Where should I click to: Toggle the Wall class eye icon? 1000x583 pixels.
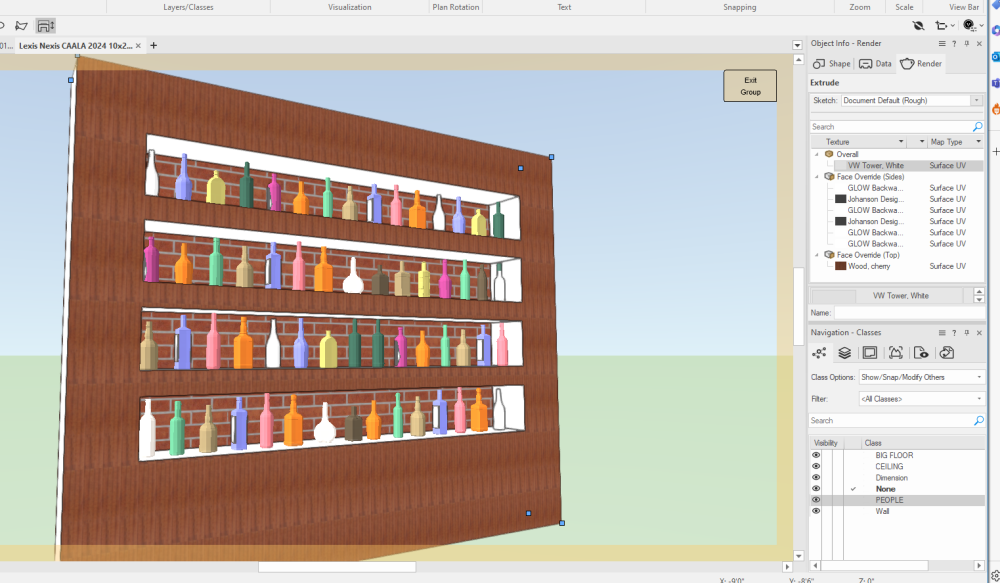coord(815,511)
